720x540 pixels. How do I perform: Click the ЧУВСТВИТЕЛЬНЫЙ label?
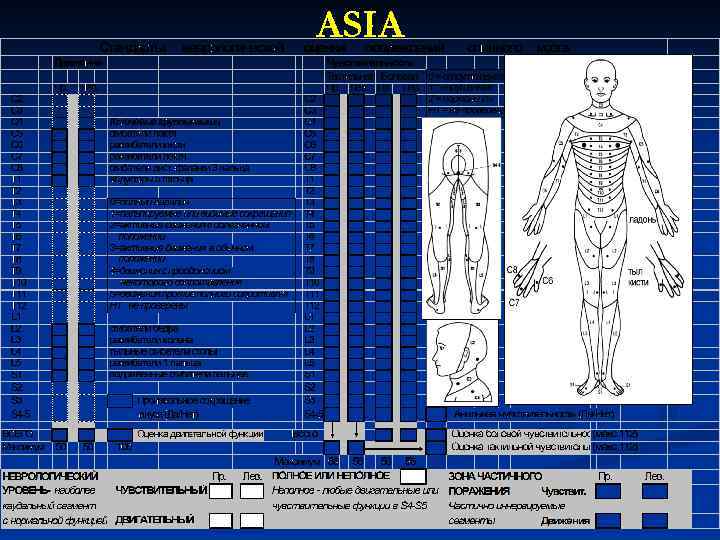[161, 490]
